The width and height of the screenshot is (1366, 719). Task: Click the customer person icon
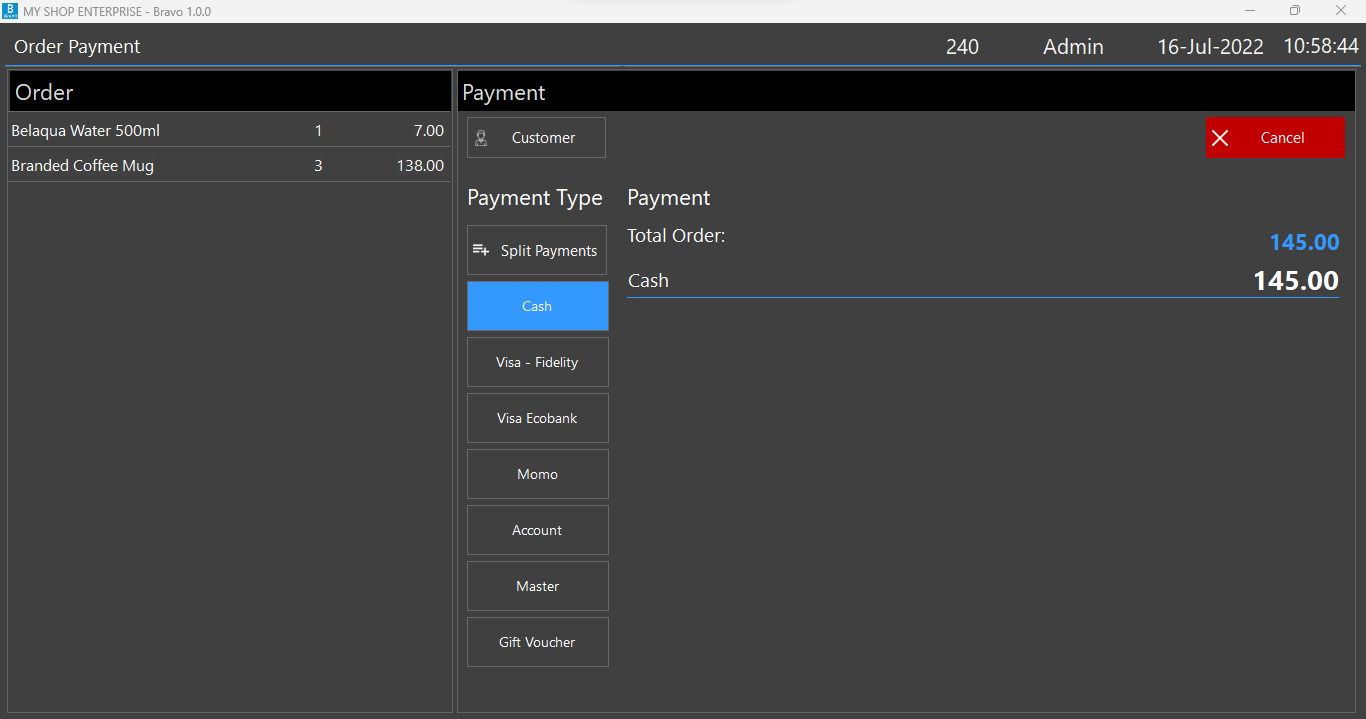(481, 138)
